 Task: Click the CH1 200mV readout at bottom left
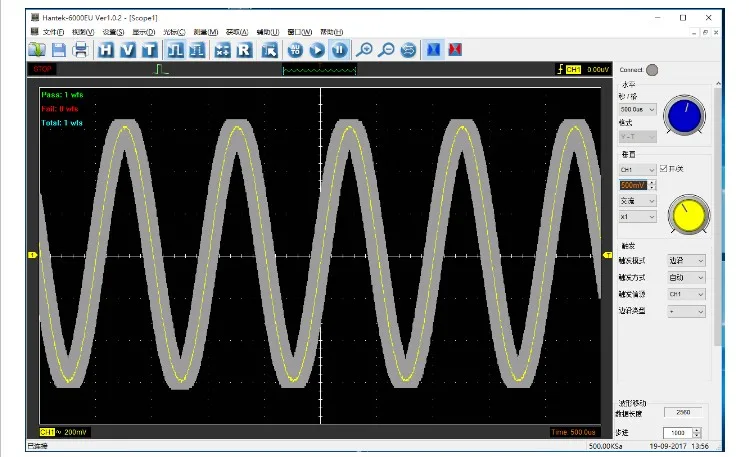[64, 432]
